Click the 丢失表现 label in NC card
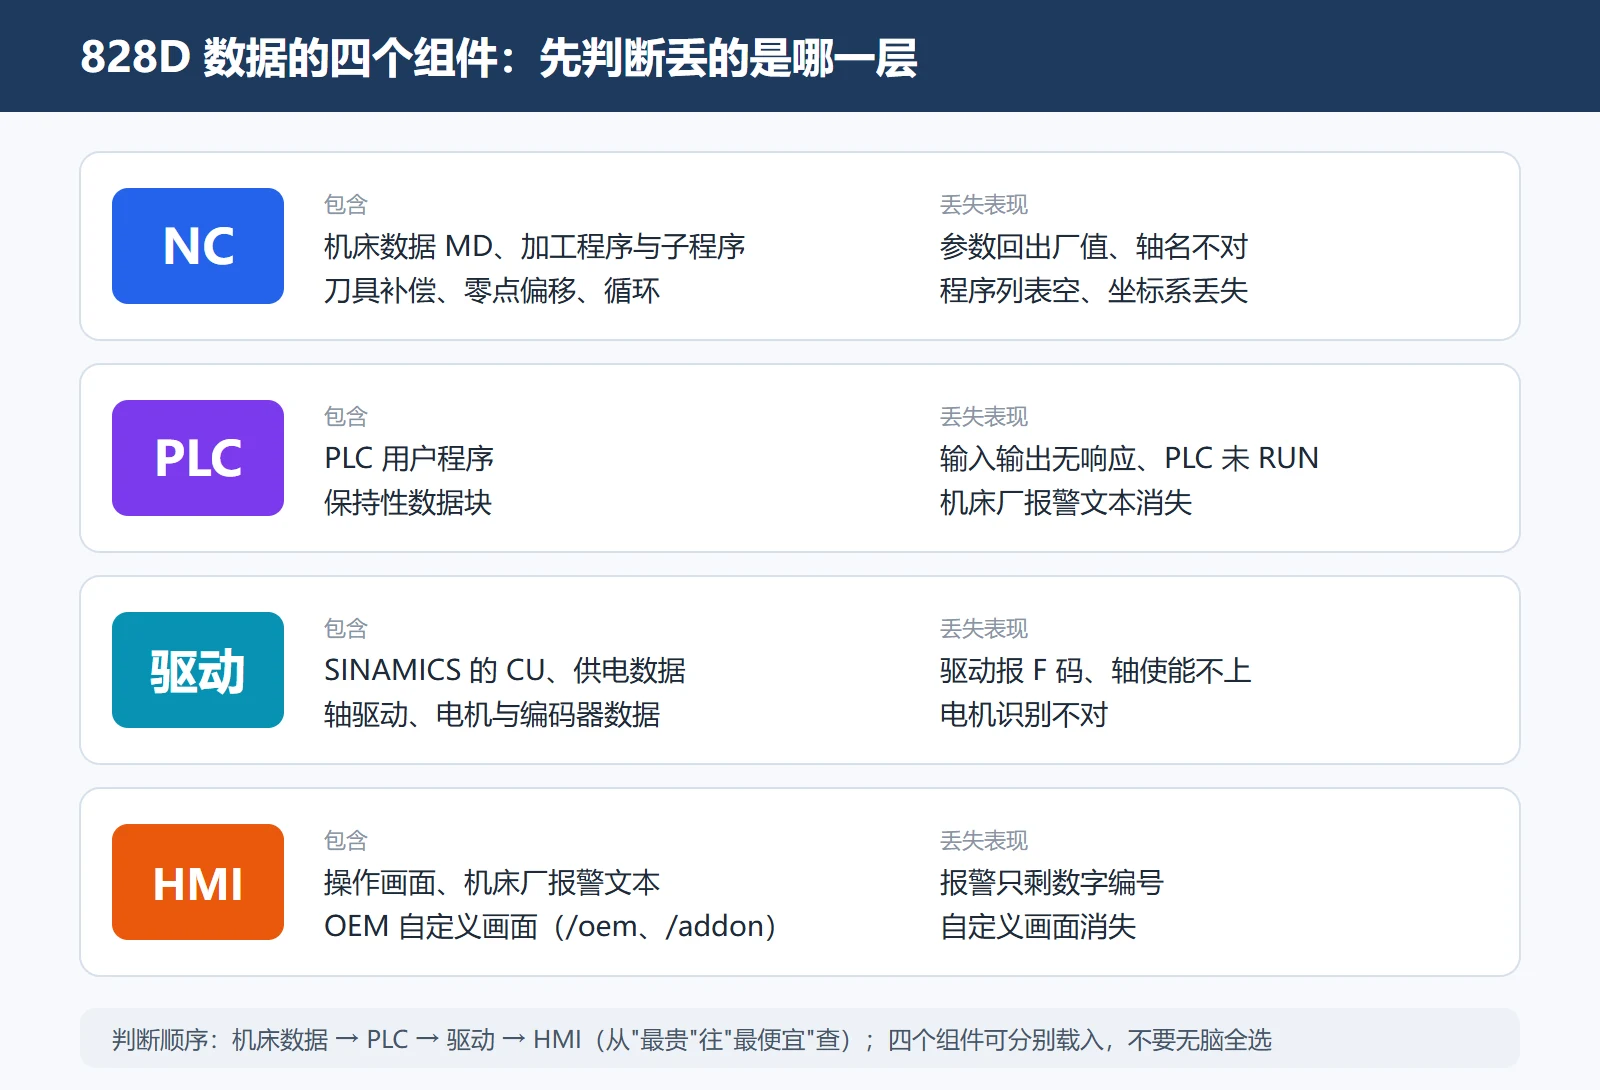 (x=984, y=204)
